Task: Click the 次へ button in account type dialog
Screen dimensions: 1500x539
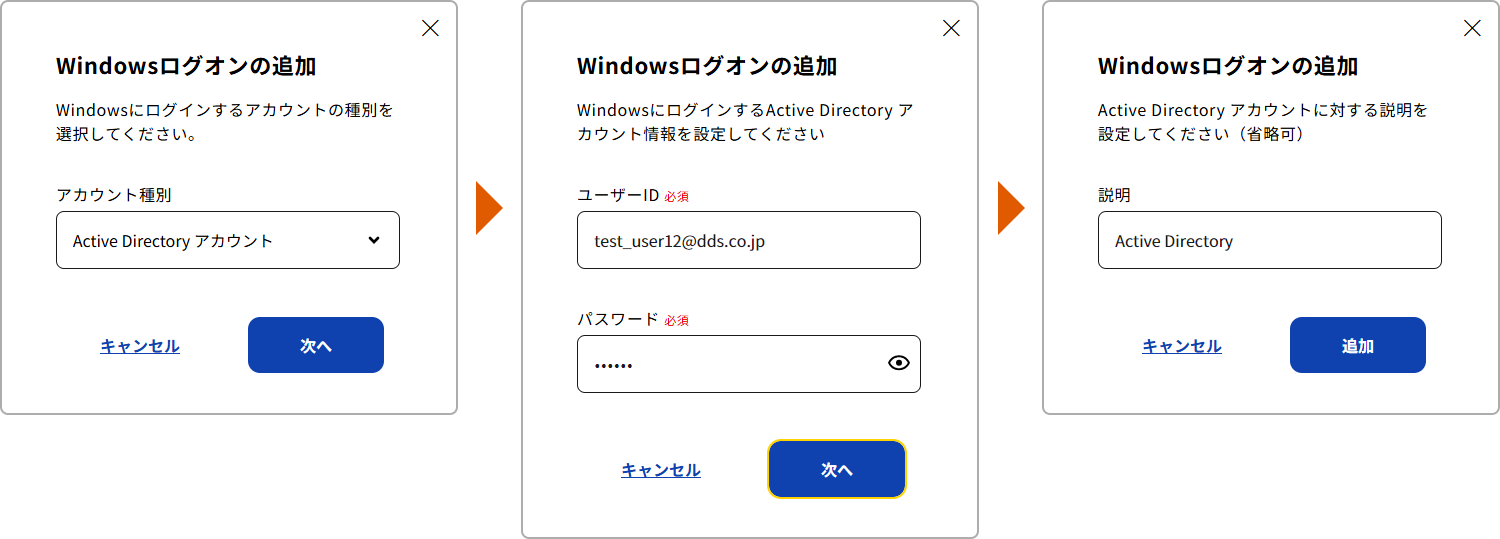Action: pyautogui.click(x=316, y=345)
